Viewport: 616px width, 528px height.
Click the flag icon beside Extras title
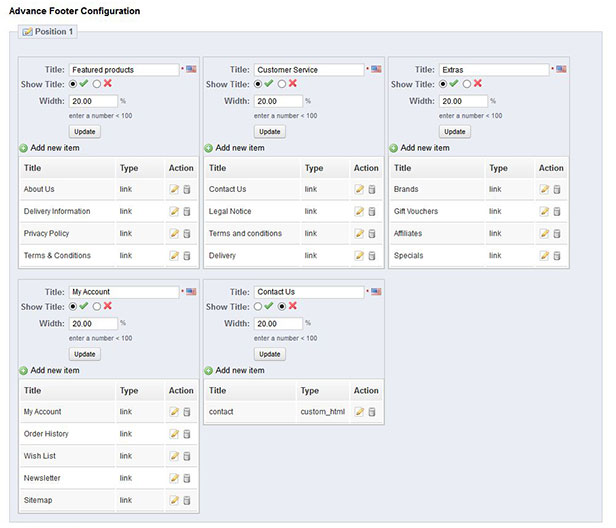tap(561, 69)
